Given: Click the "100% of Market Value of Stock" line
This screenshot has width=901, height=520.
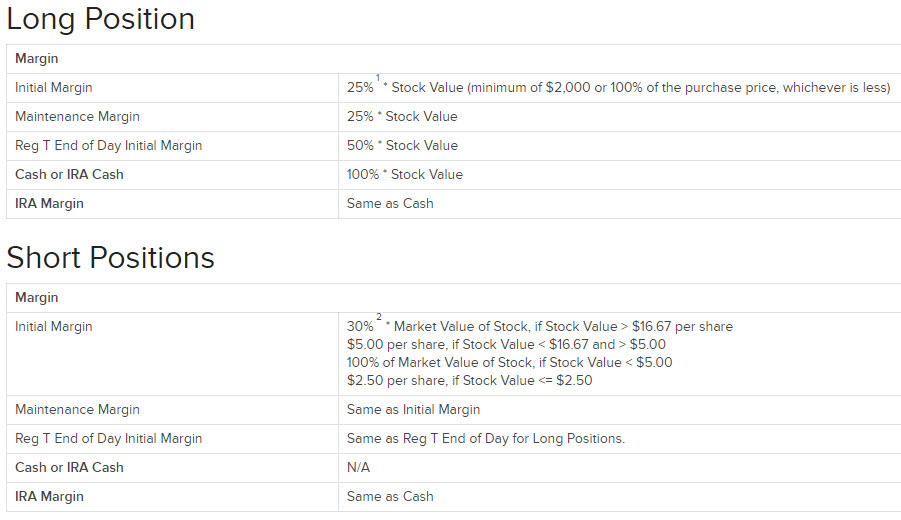Looking at the screenshot, I should (x=509, y=363).
